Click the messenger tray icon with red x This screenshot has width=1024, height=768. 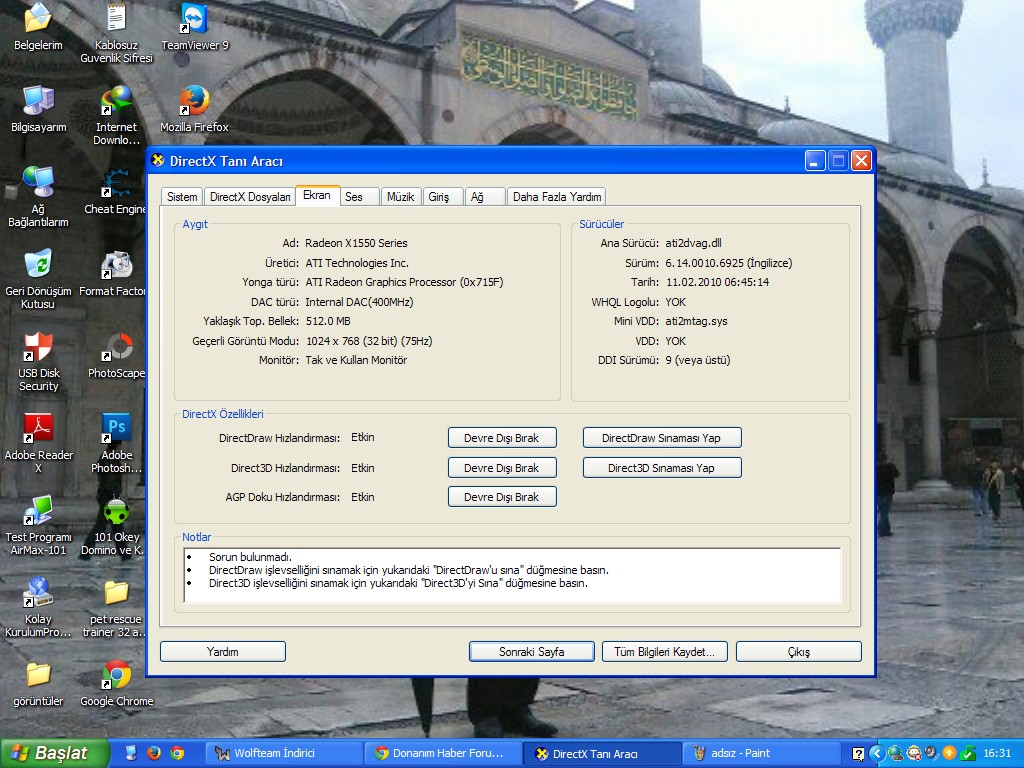pos(914,753)
